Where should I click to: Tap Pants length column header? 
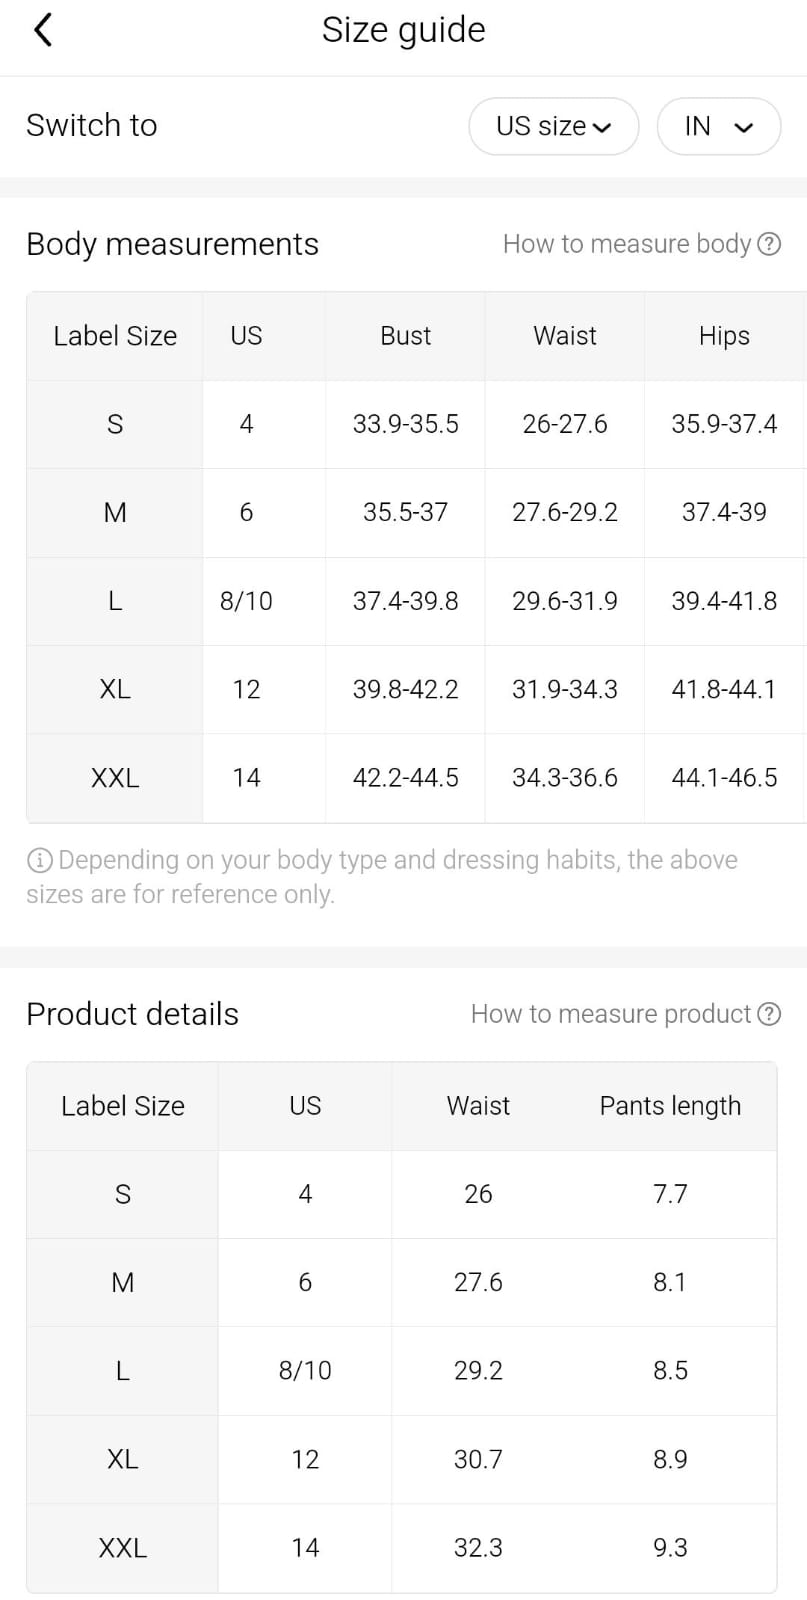click(670, 1106)
